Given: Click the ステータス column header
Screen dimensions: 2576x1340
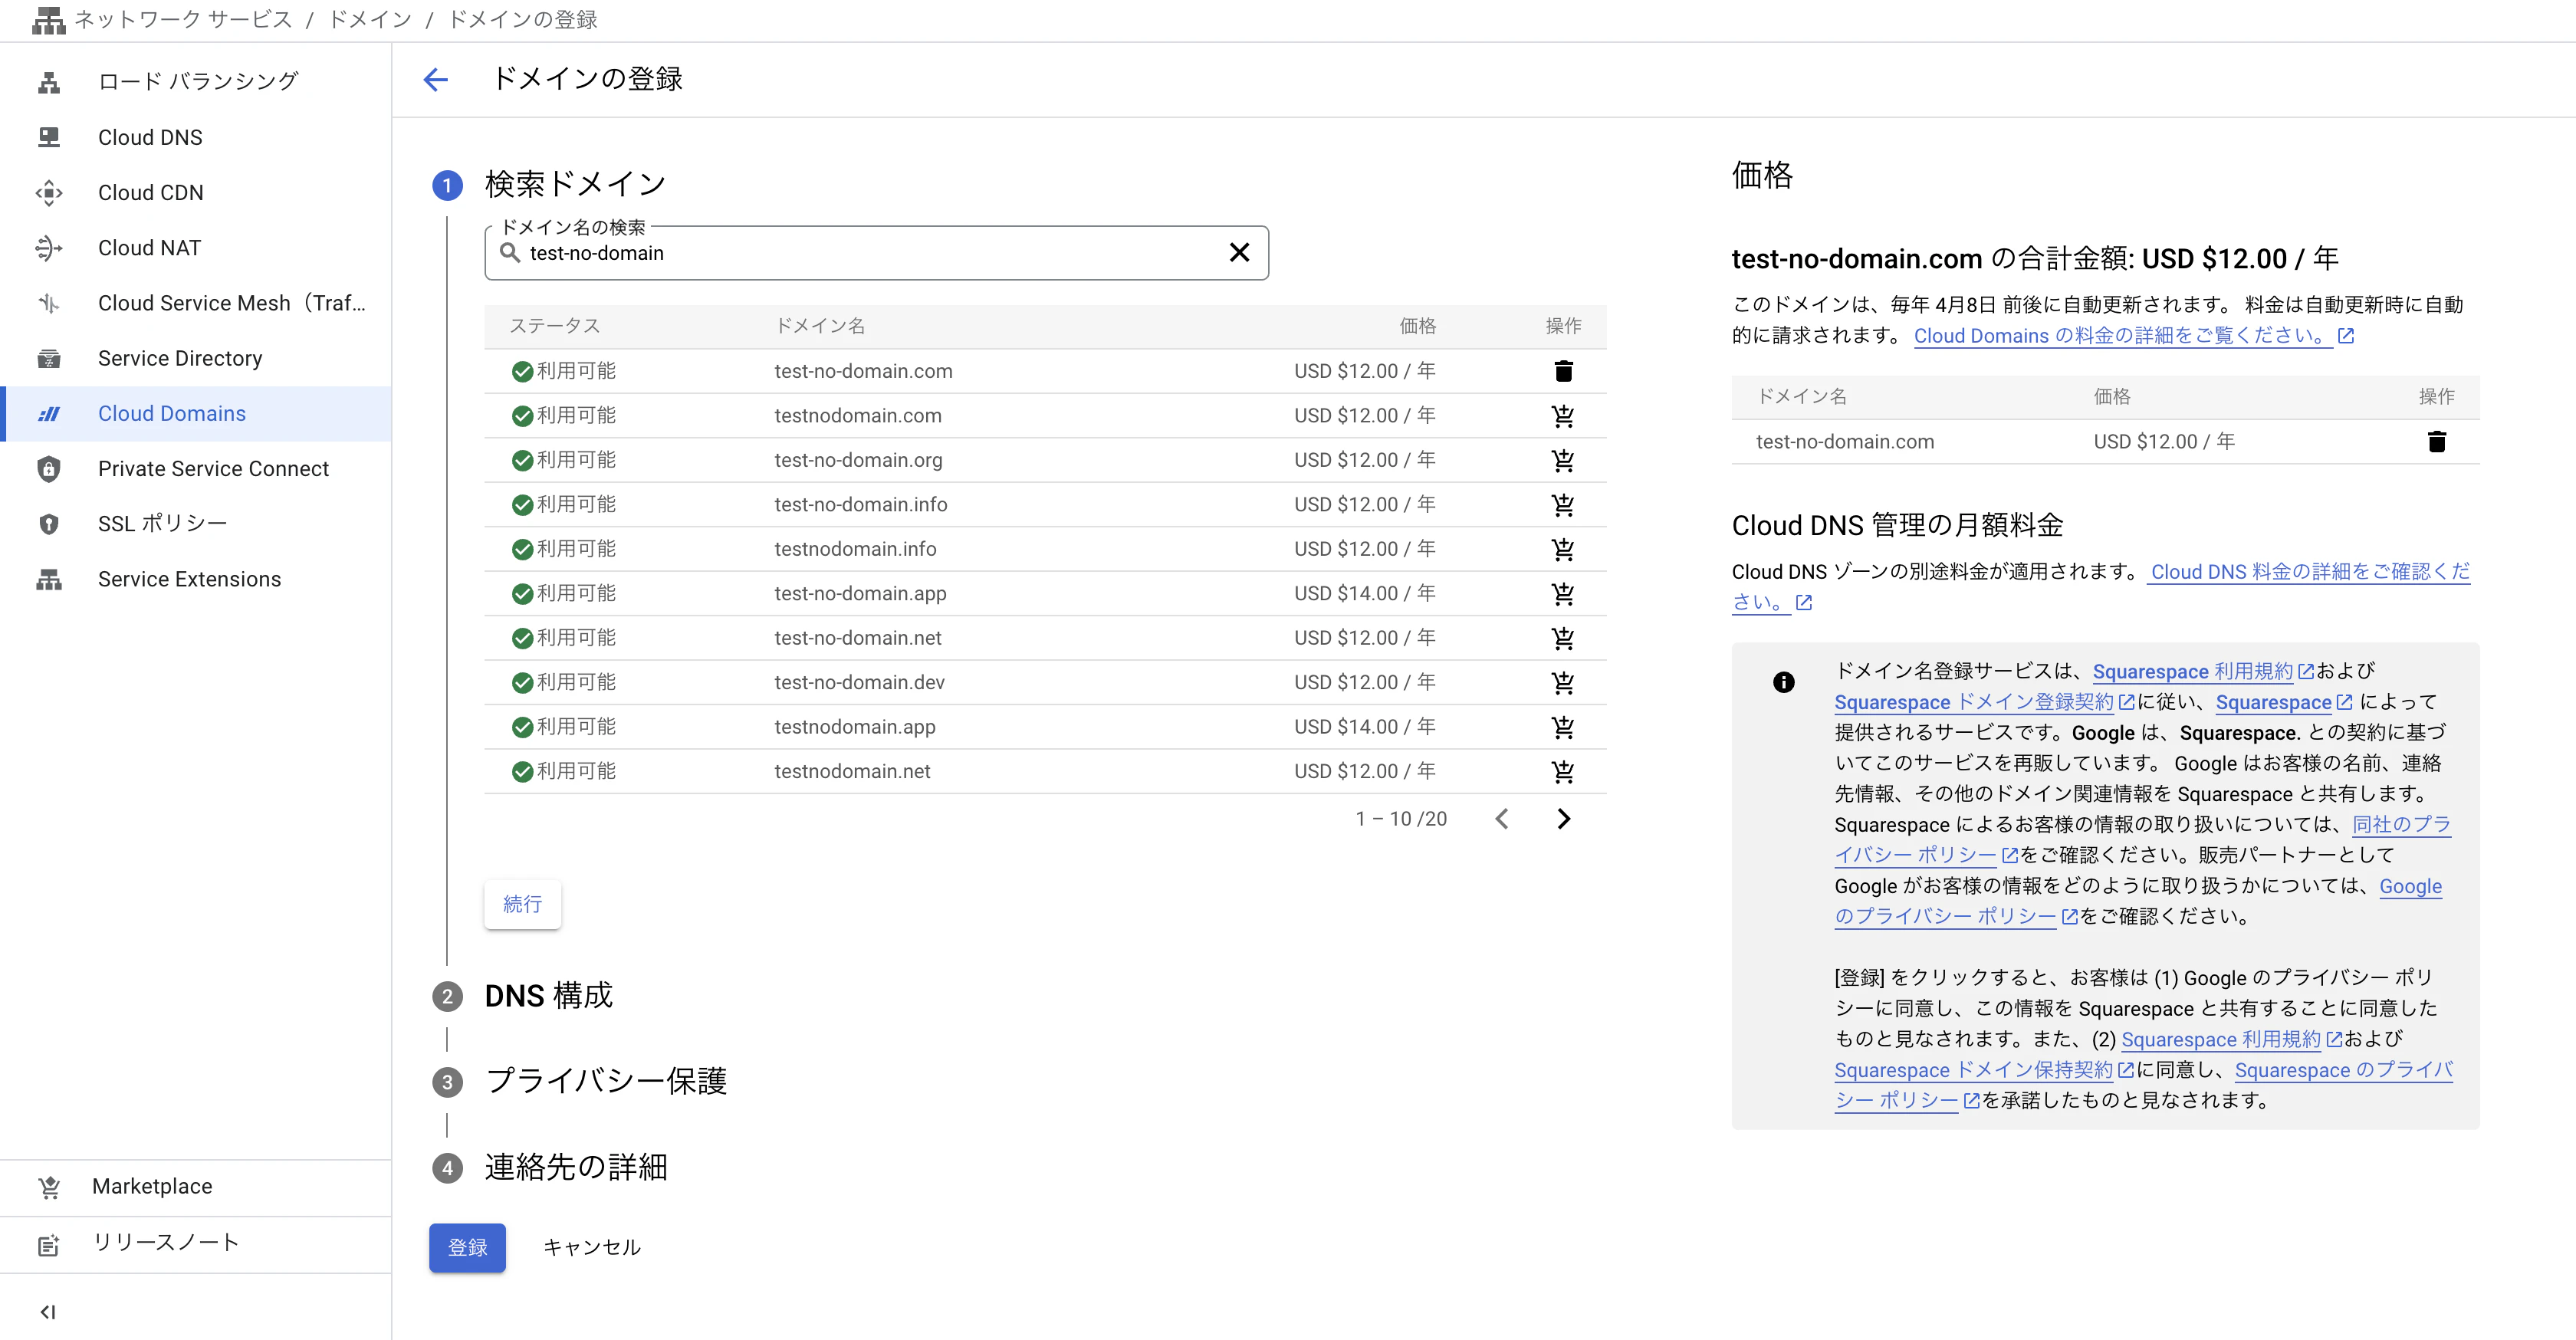Looking at the screenshot, I should [x=554, y=326].
